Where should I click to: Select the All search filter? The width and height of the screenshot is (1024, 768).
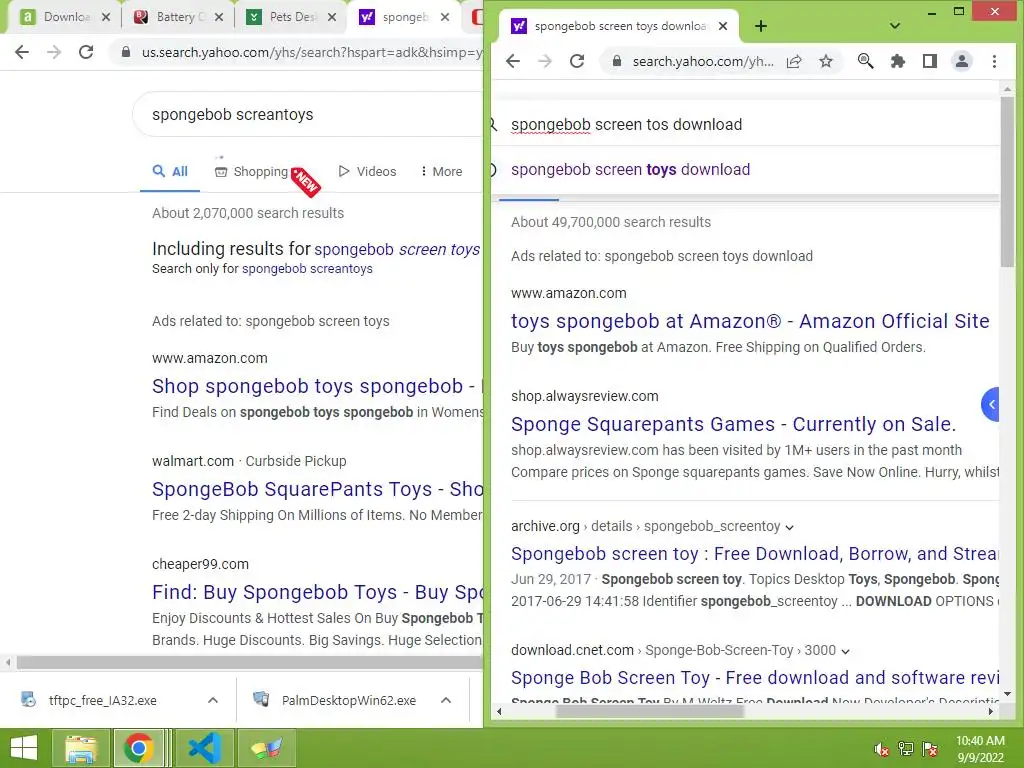170,172
